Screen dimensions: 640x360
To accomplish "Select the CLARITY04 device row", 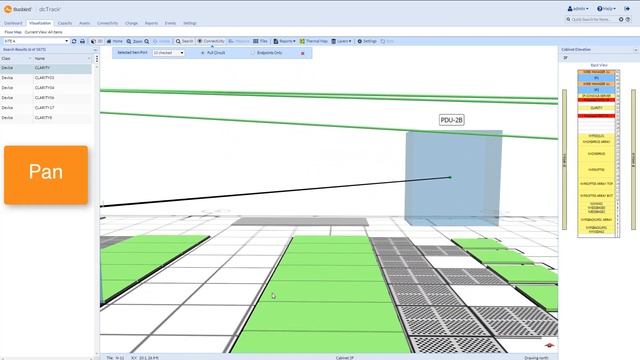I will pyautogui.click(x=46, y=88).
